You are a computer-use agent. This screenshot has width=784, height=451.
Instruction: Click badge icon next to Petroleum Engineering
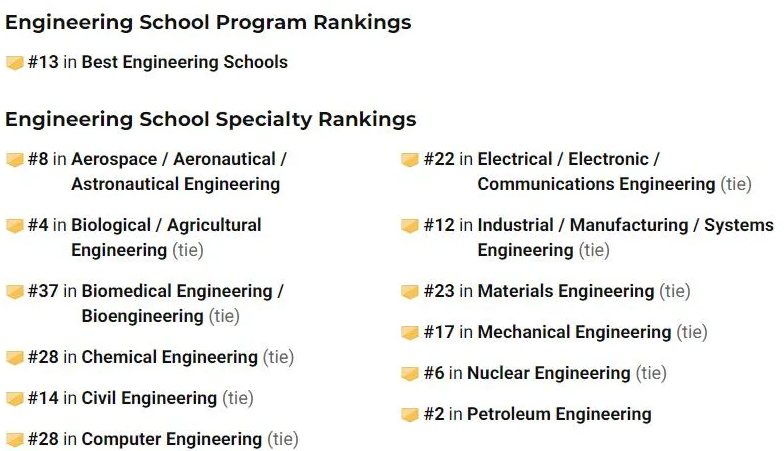410,415
